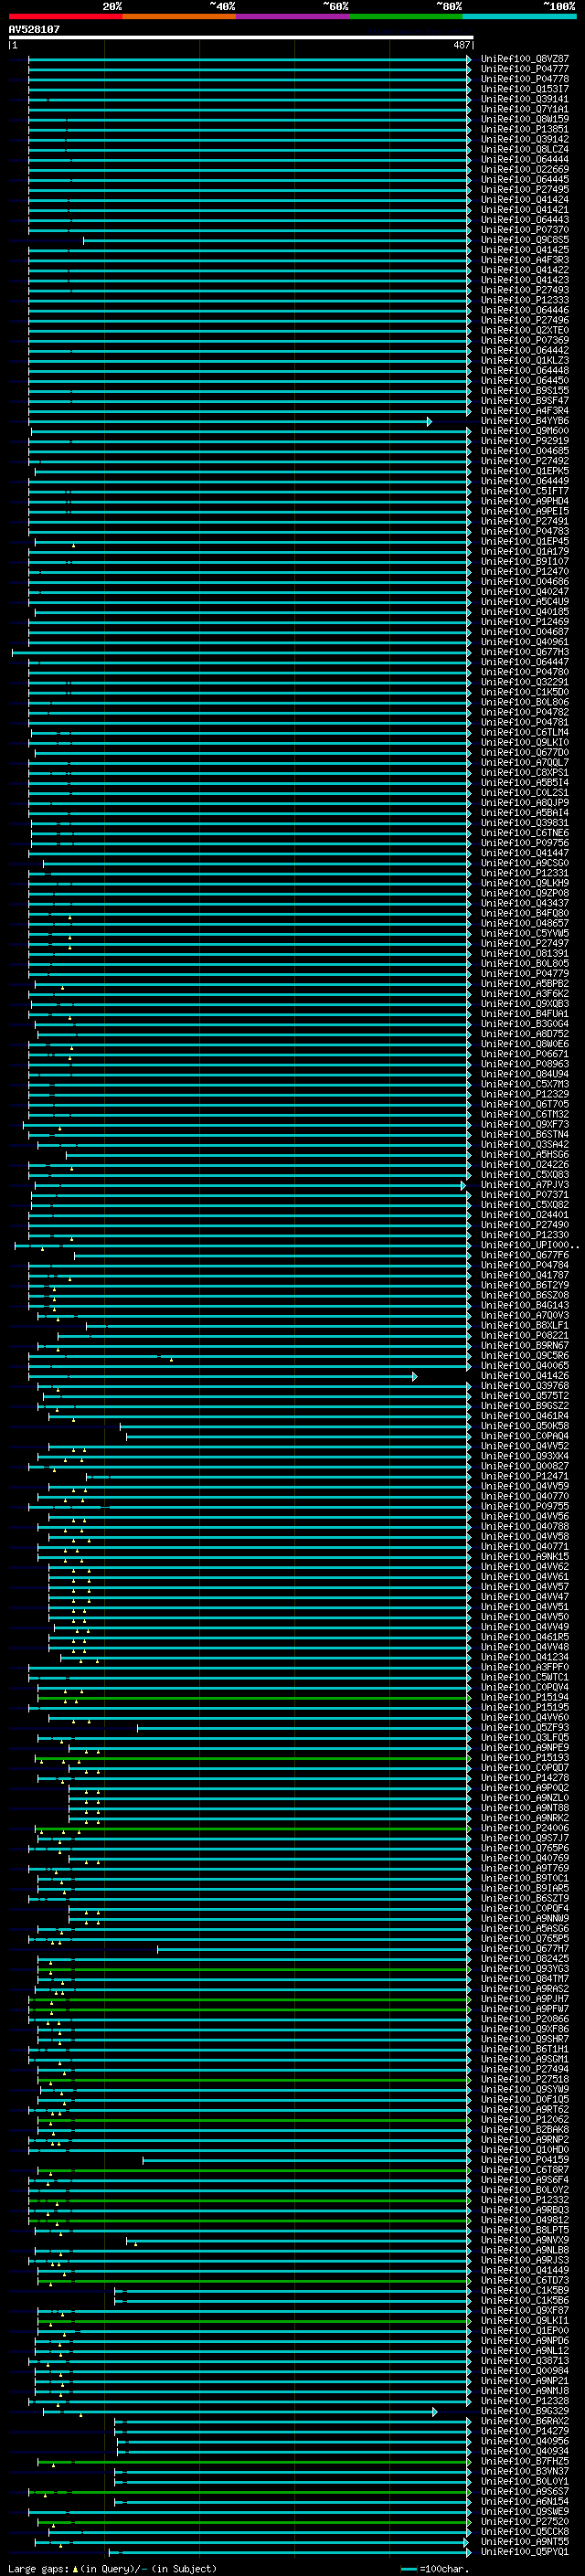This screenshot has height=2576, width=585.
Task: Select the UniRef100_C6T8R7 label
Action: [x=524, y=2171]
